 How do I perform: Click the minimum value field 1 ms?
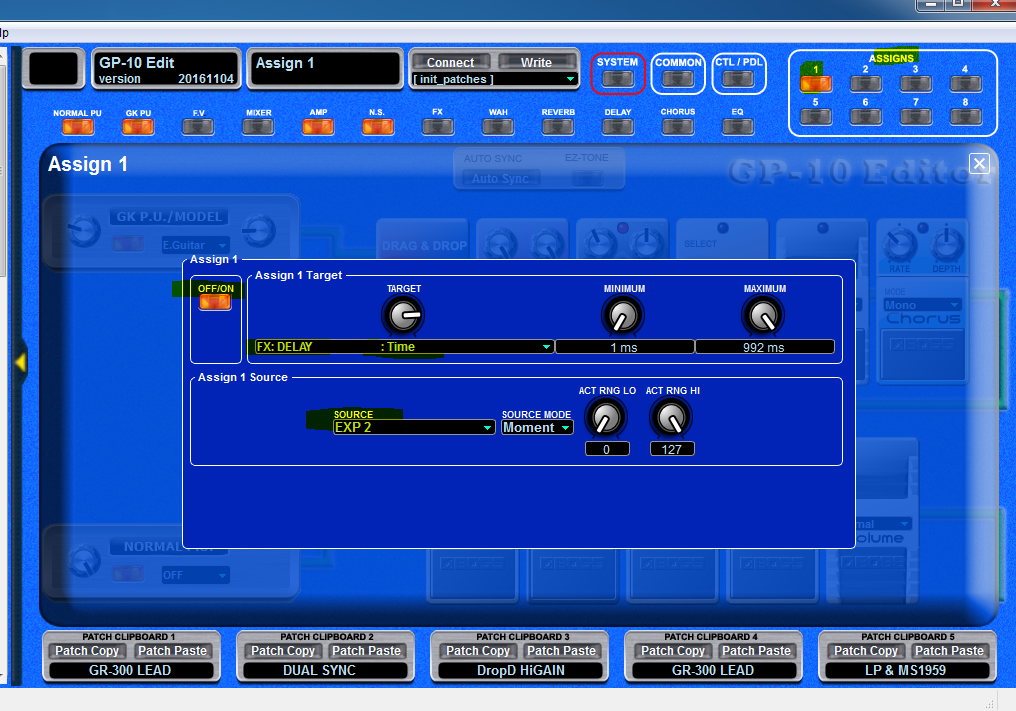625,347
